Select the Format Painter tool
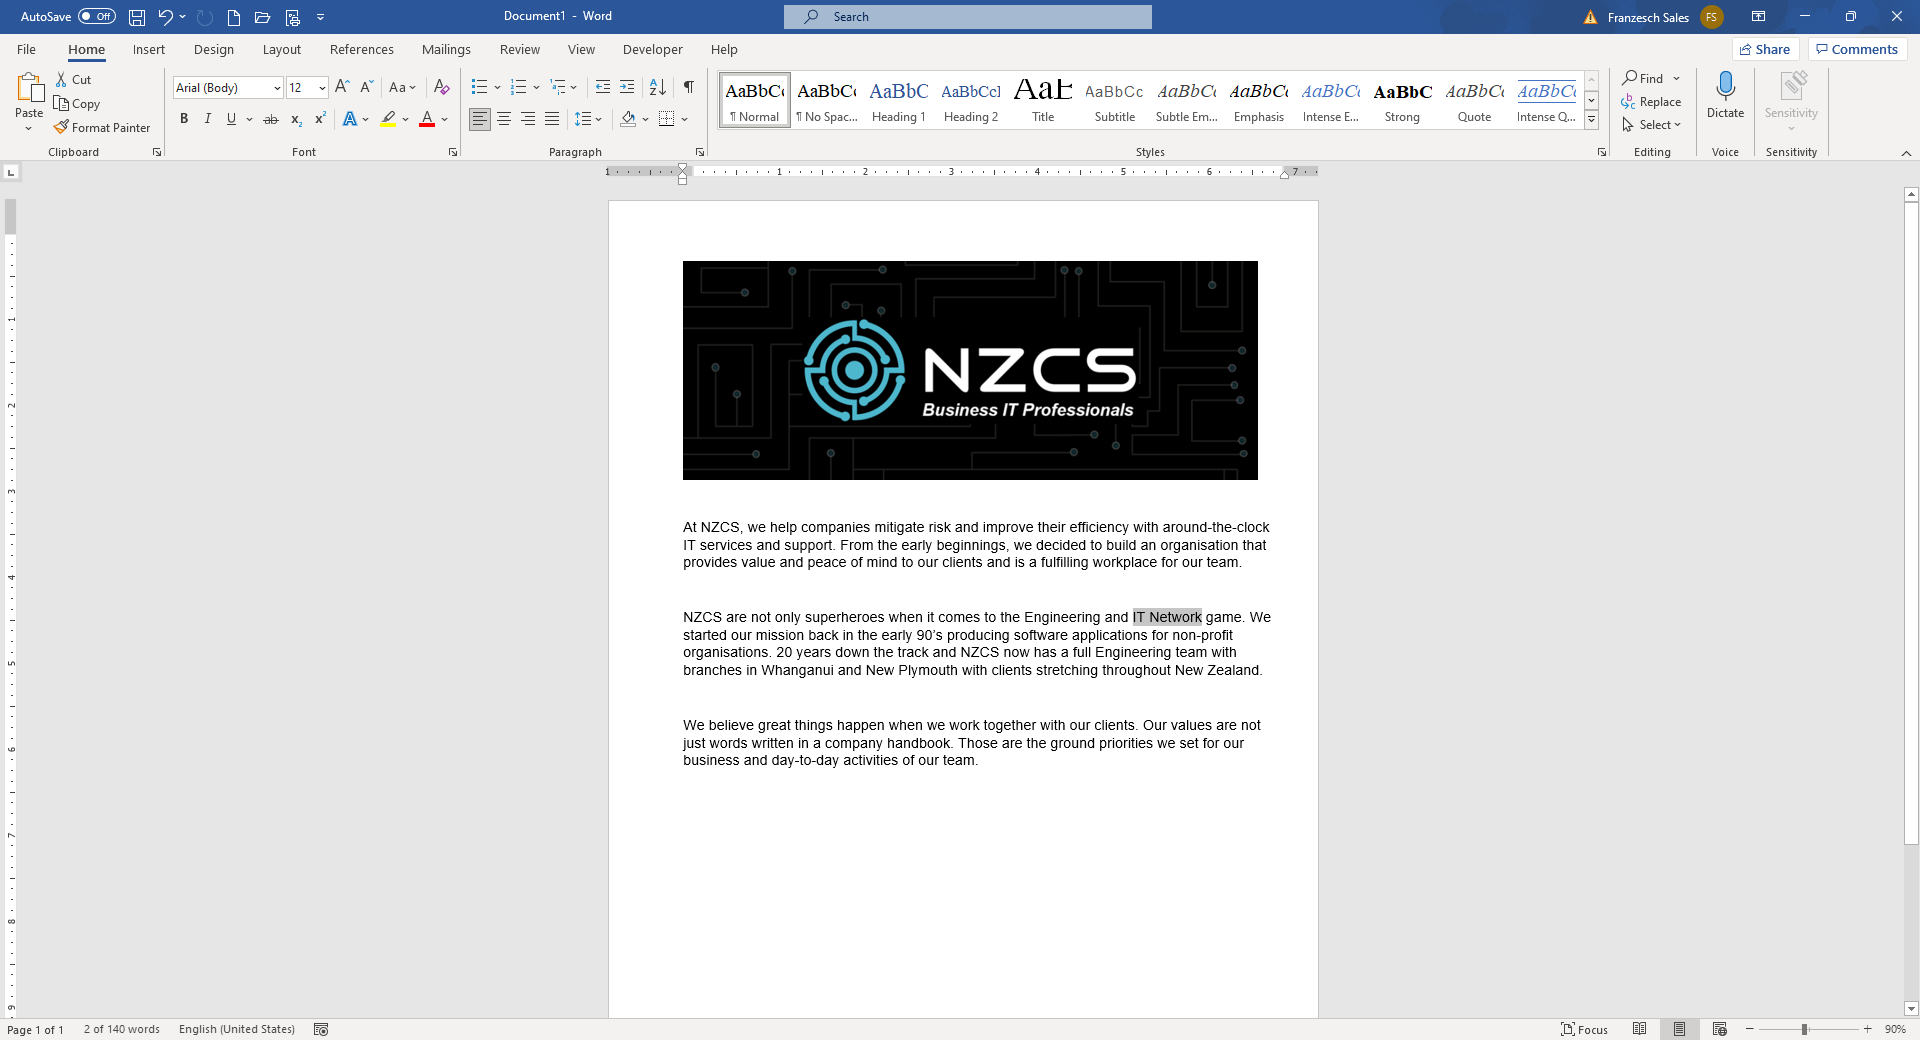 102,127
